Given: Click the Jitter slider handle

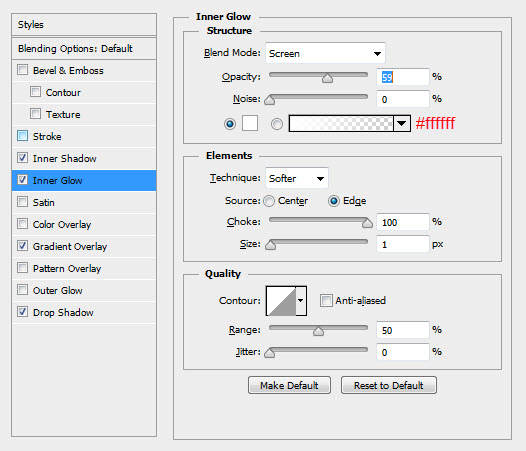Looking at the screenshot, I should click(269, 353).
